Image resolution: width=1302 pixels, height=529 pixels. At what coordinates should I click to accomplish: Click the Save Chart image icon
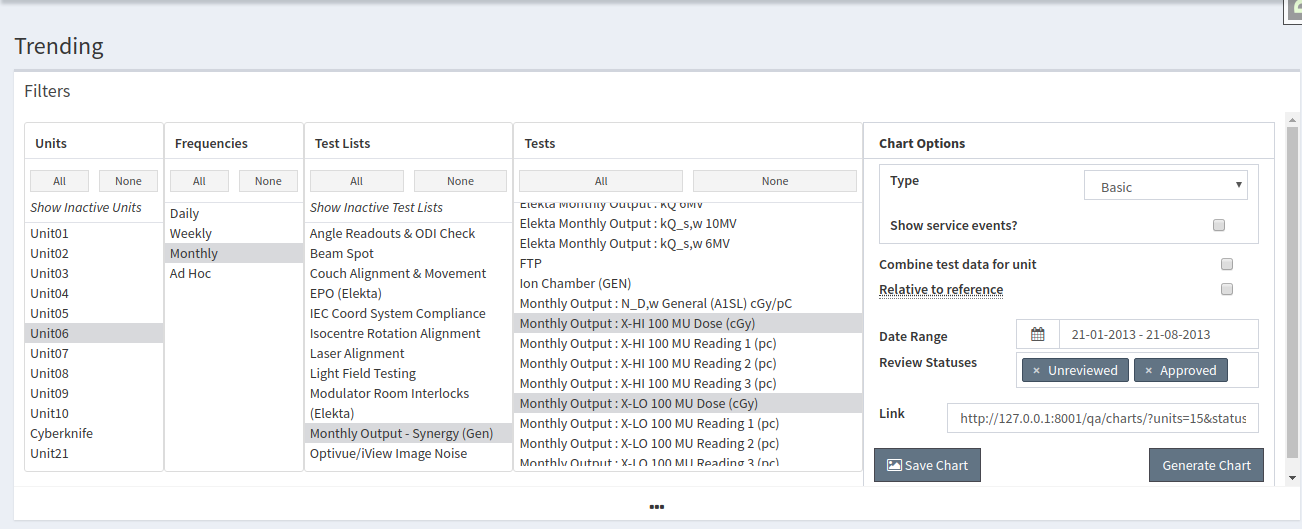894,465
